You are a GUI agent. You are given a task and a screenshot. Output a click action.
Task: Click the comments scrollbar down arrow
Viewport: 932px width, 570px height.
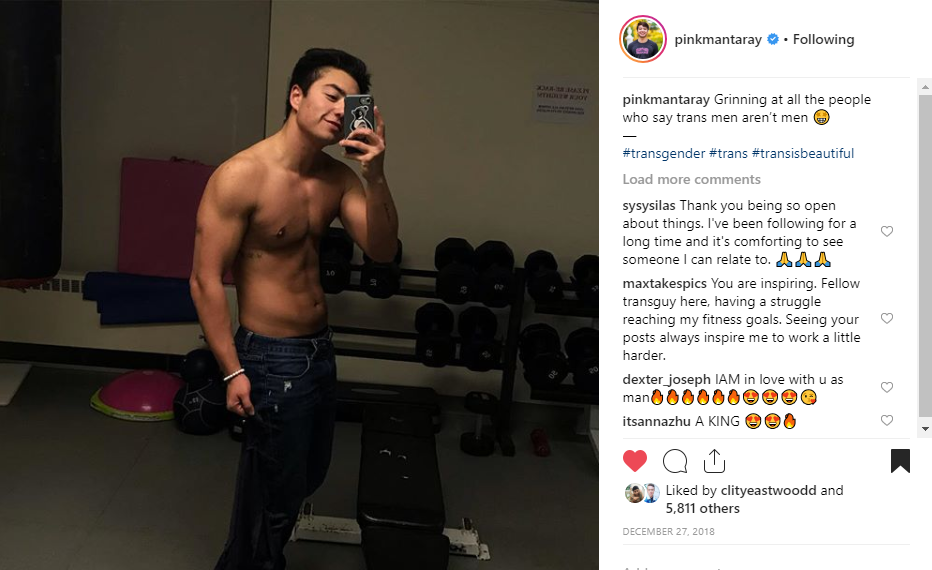925,429
